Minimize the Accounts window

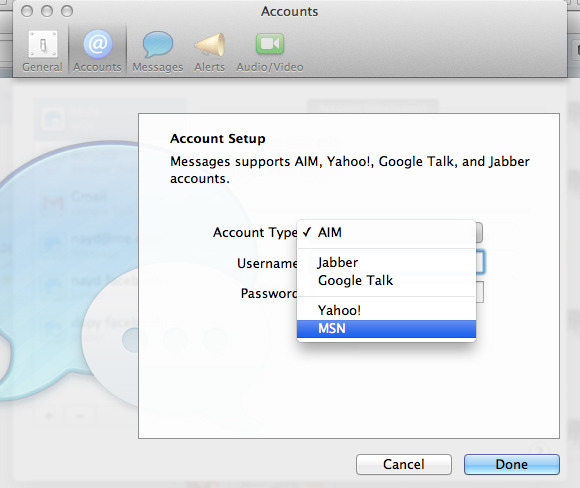(x=47, y=11)
